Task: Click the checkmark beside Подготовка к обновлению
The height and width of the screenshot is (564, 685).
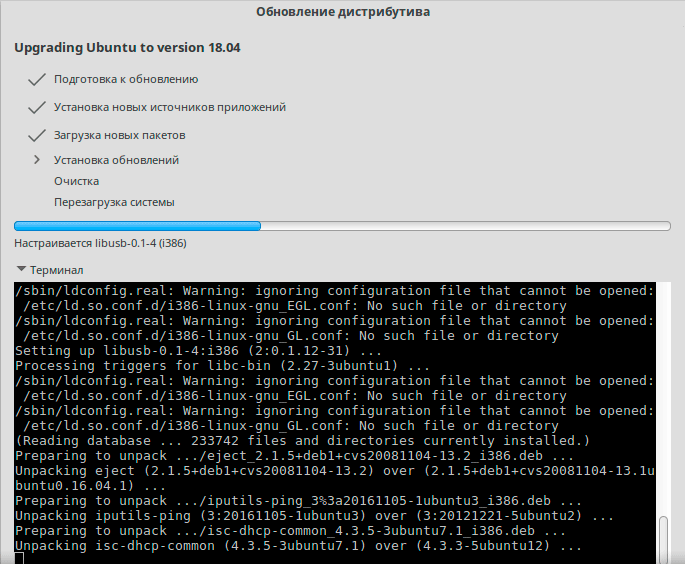Action: coord(37,79)
